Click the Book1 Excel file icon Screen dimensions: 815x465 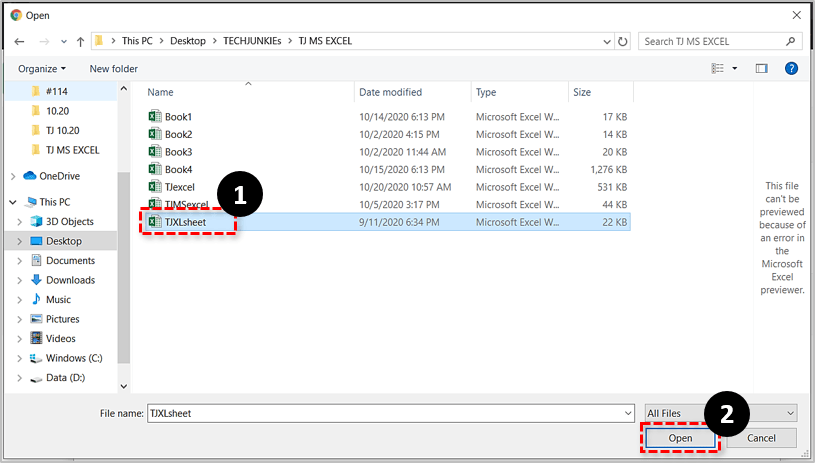[x=155, y=117]
